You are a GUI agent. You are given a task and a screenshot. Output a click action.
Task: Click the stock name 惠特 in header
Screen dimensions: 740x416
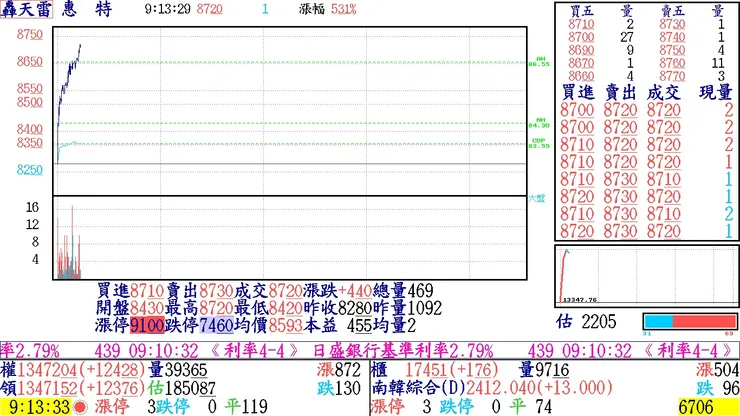coord(87,9)
